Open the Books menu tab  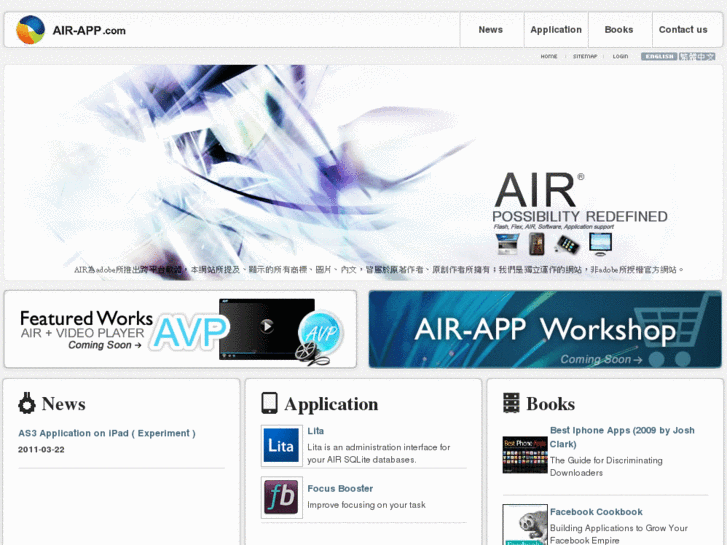coord(619,30)
